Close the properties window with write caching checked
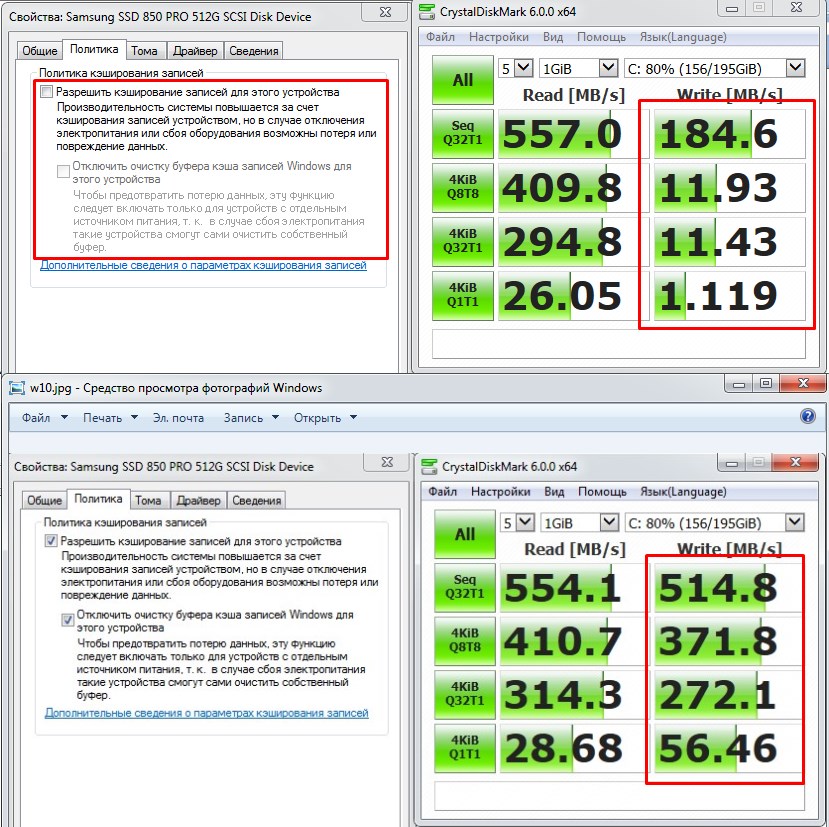 click(x=387, y=462)
